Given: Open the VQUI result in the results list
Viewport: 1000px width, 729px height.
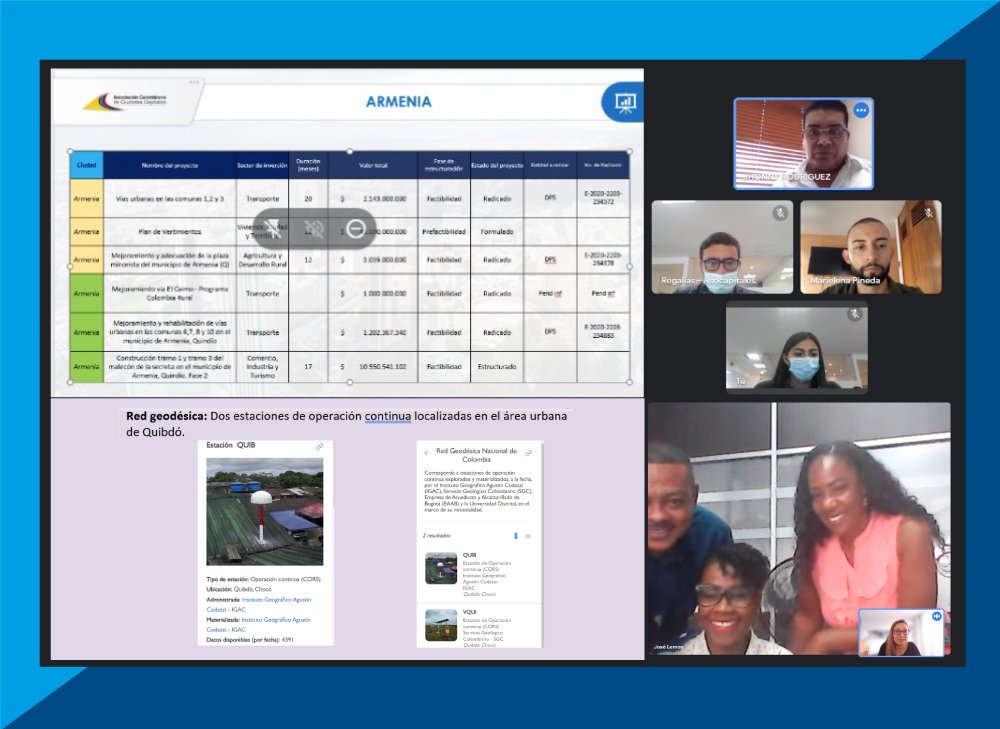Looking at the screenshot, I should [x=478, y=627].
